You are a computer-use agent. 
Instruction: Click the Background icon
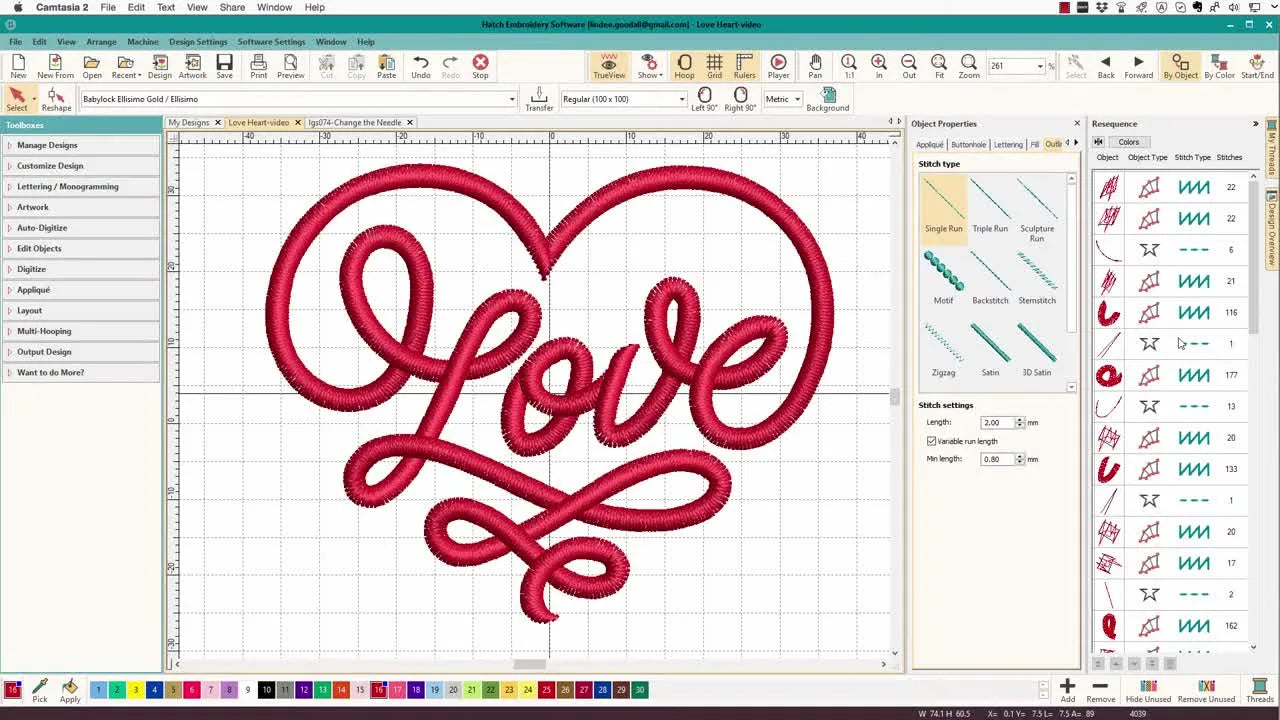(828, 99)
